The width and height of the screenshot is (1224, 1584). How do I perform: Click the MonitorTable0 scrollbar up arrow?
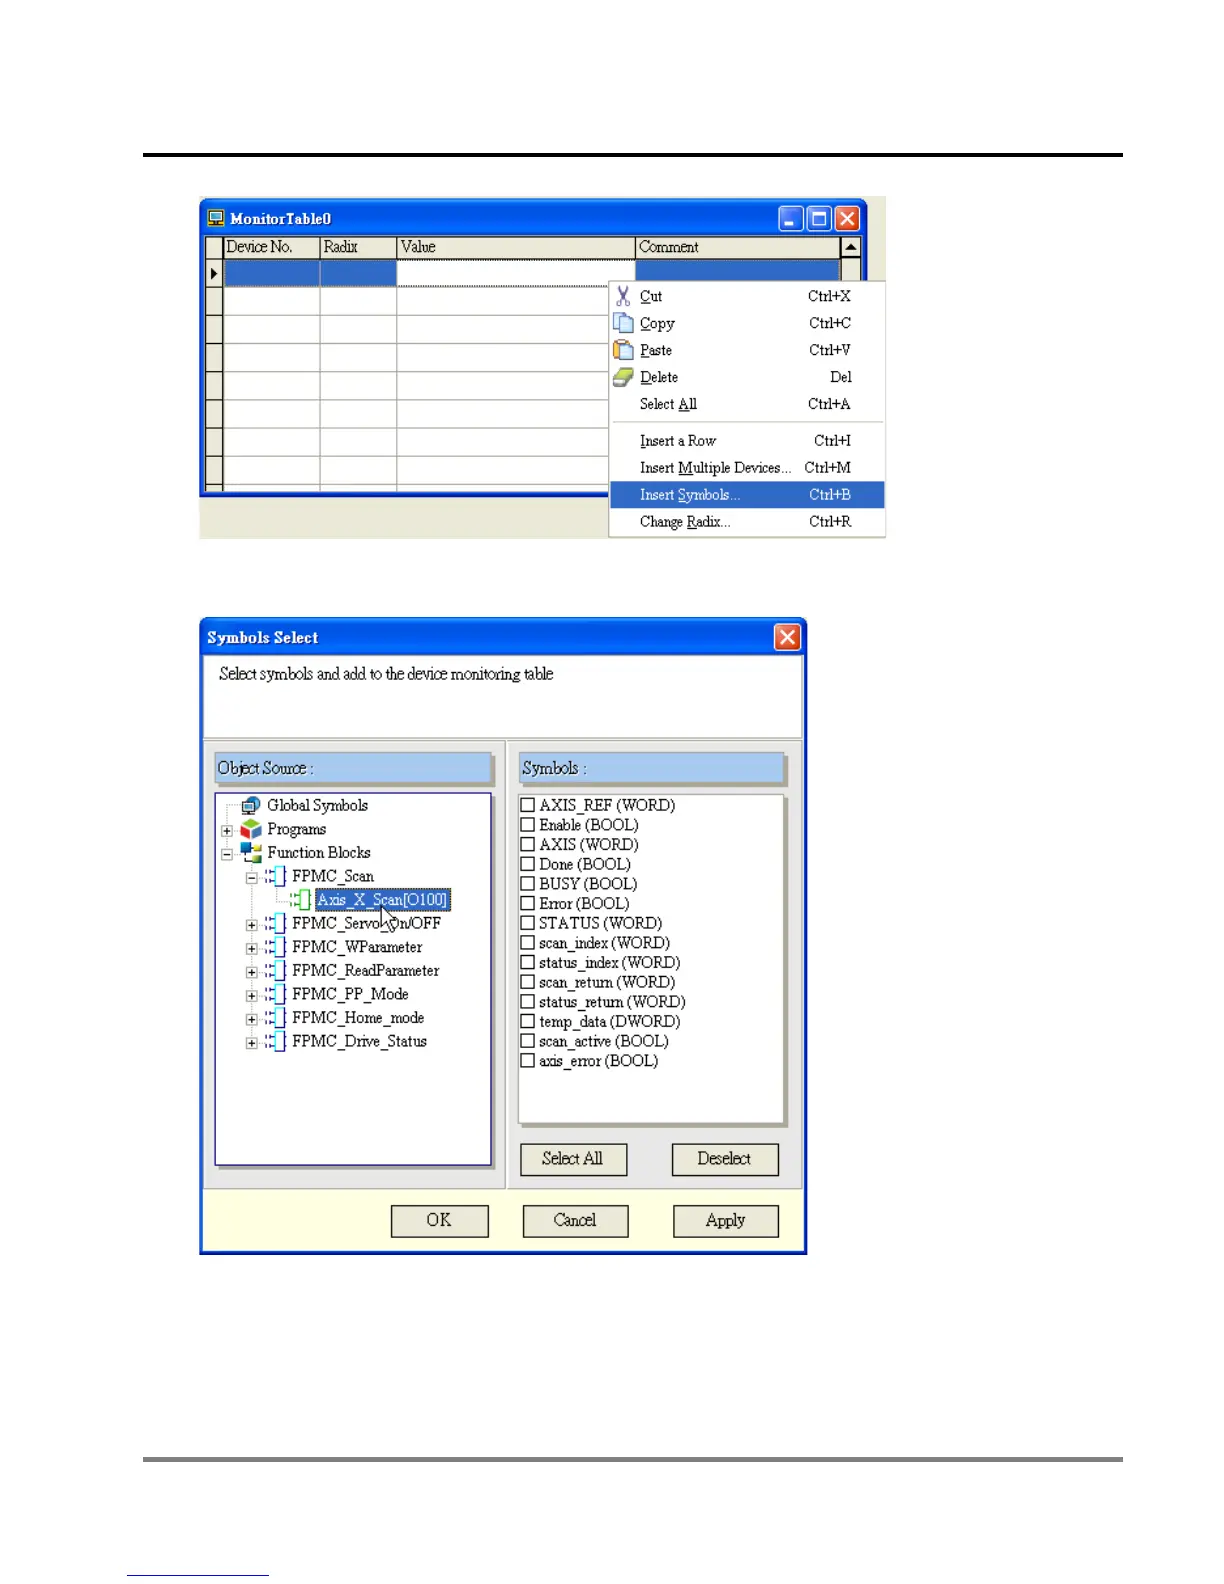(851, 247)
